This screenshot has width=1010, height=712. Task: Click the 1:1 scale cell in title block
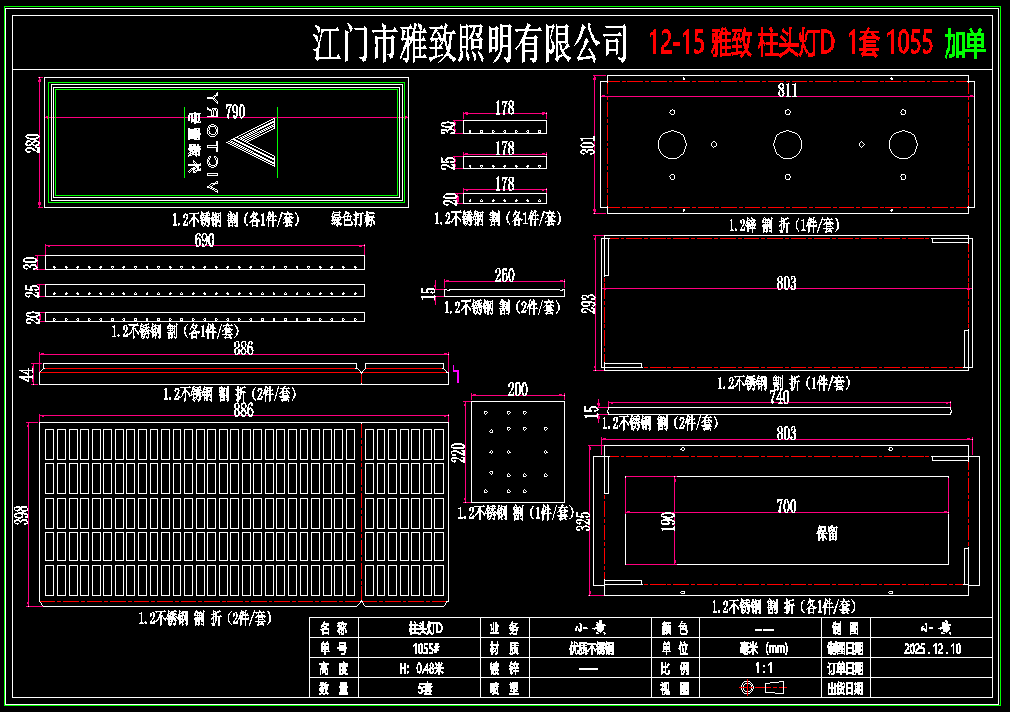pos(763,668)
